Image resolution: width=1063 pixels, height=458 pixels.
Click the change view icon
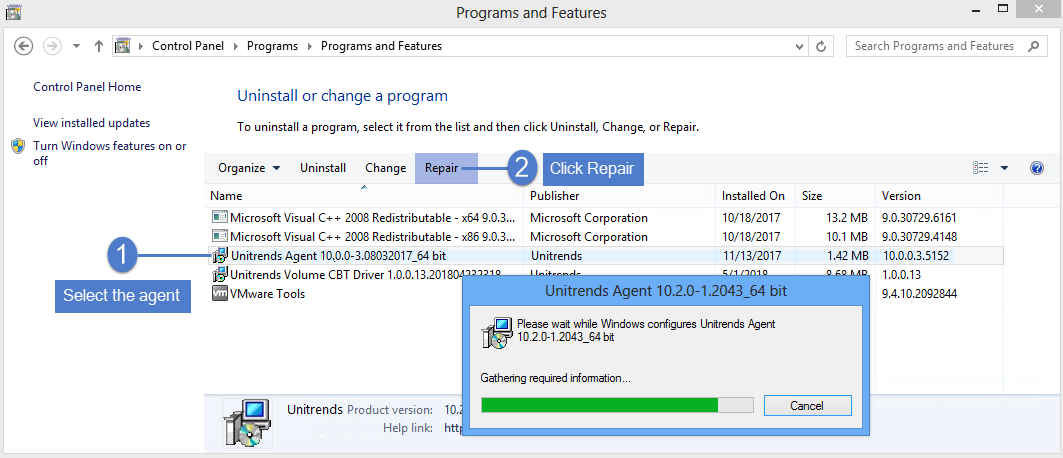click(x=980, y=168)
